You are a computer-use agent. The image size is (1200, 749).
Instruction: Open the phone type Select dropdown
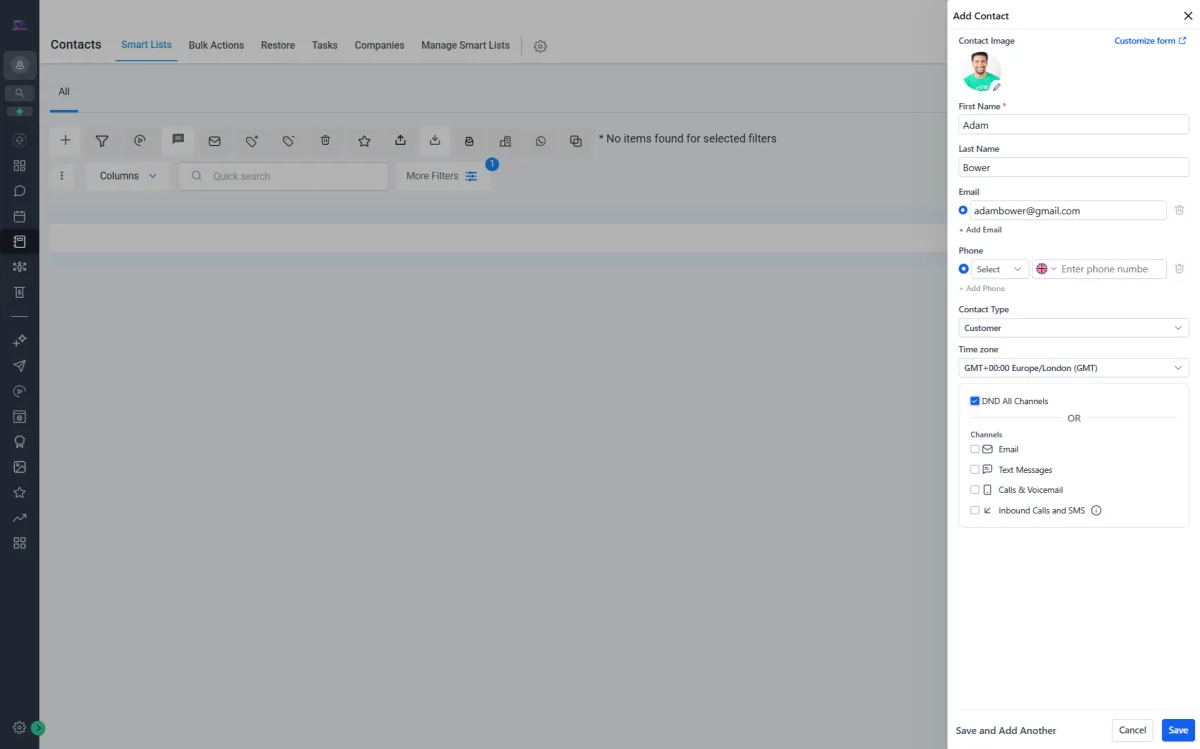pos(1000,269)
